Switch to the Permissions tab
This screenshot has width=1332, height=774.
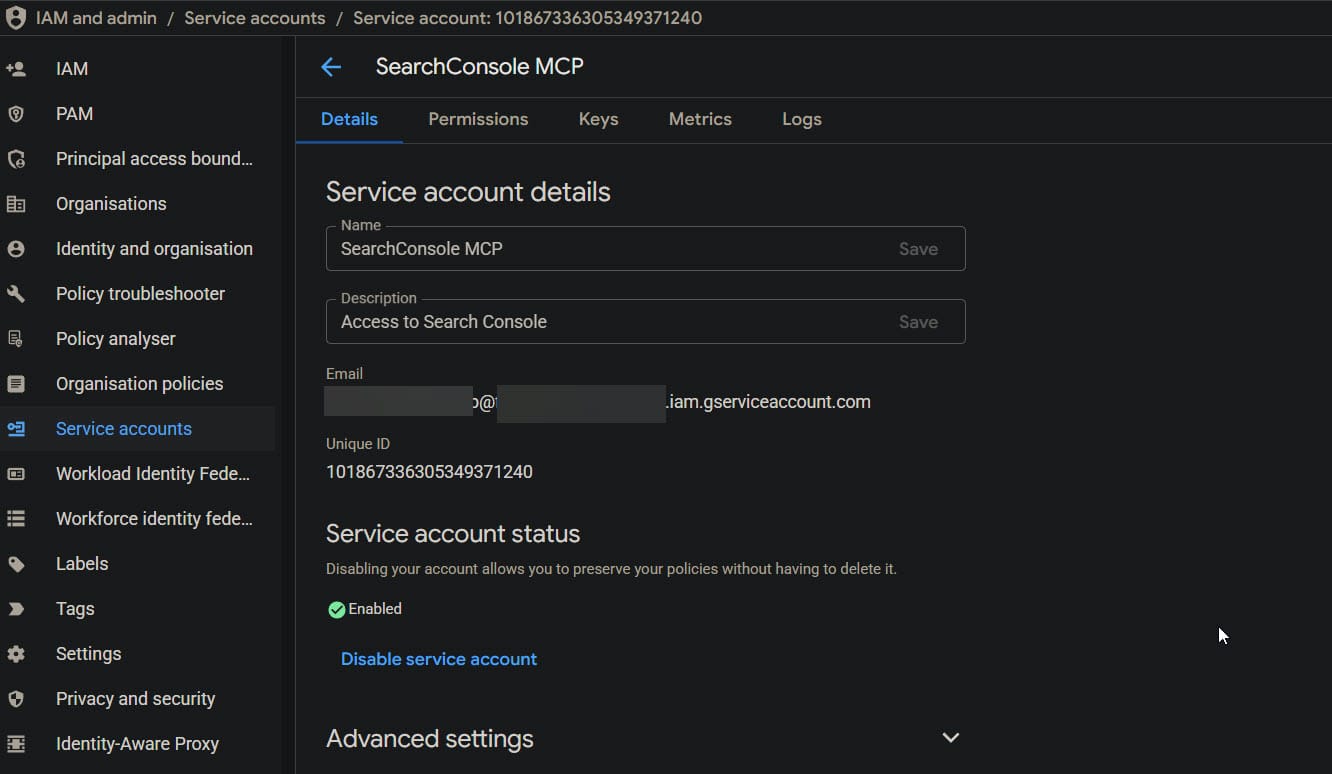click(x=478, y=119)
